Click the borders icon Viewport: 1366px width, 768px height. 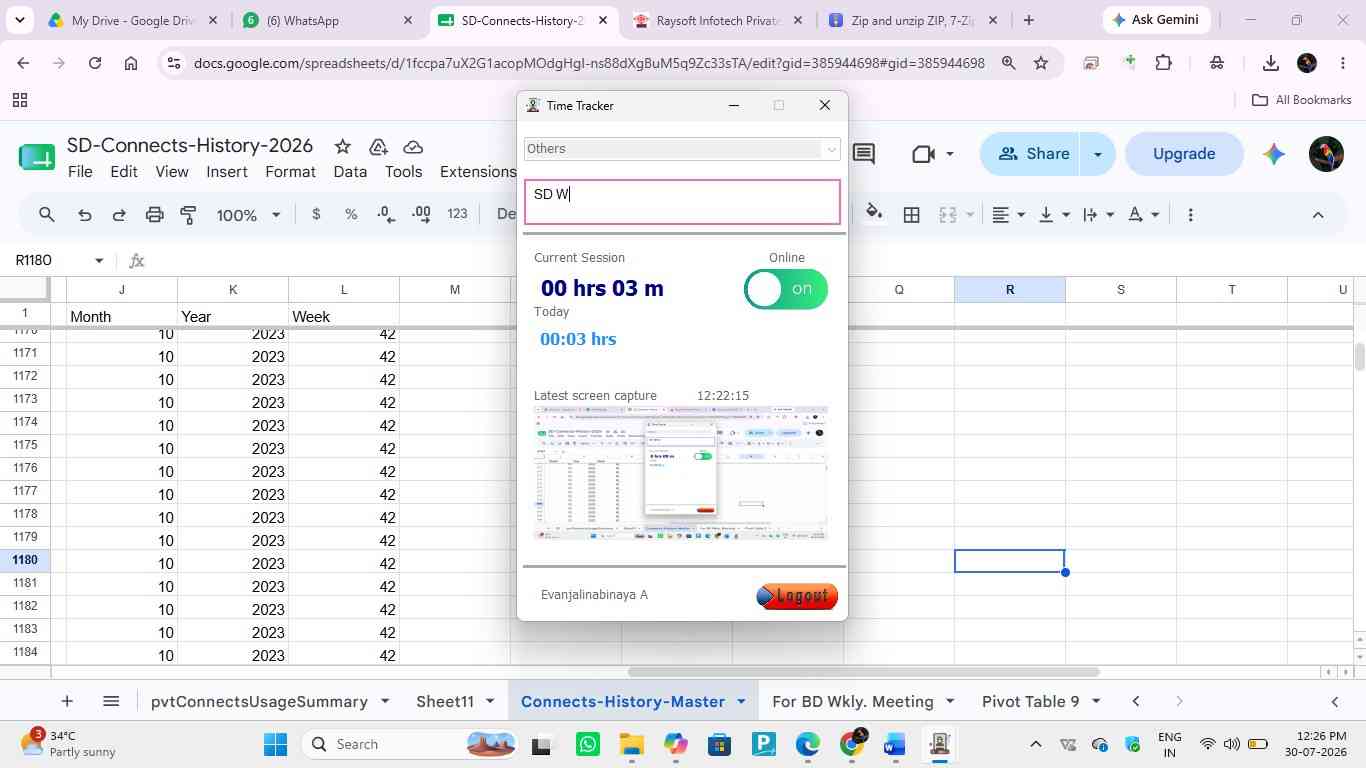pyautogui.click(x=911, y=214)
